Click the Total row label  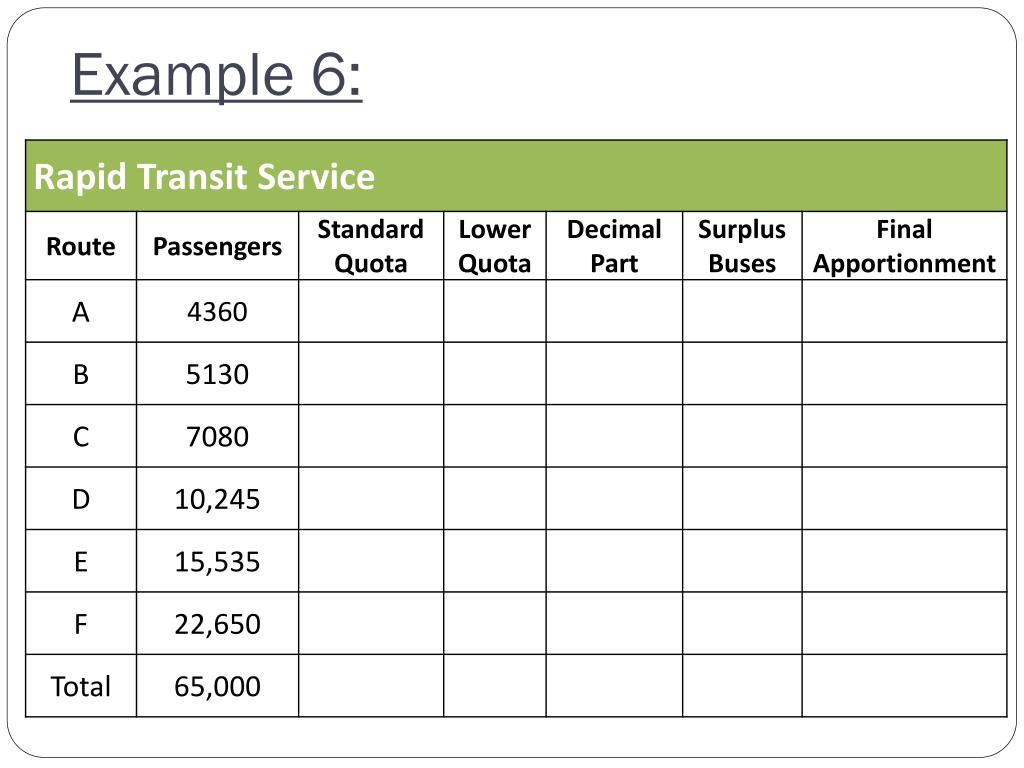(81, 686)
